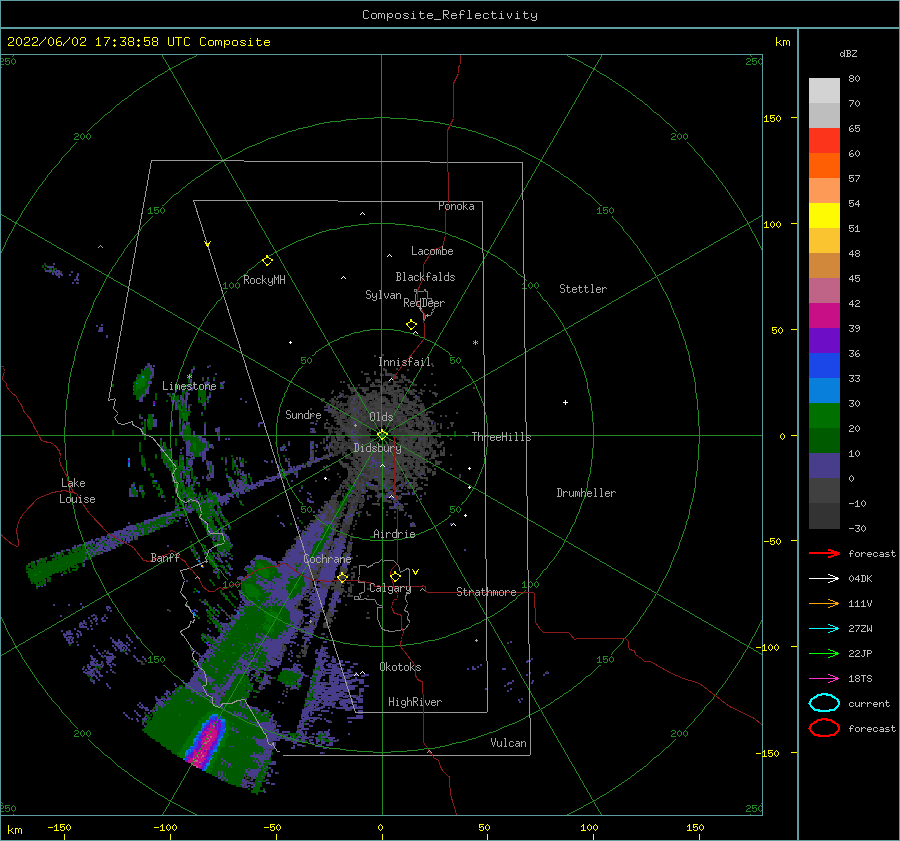Image resolution: width=900 pixels, height=841 pixels.
Task: Click the RedDeer city label
Action: click(x=424, y=303)
